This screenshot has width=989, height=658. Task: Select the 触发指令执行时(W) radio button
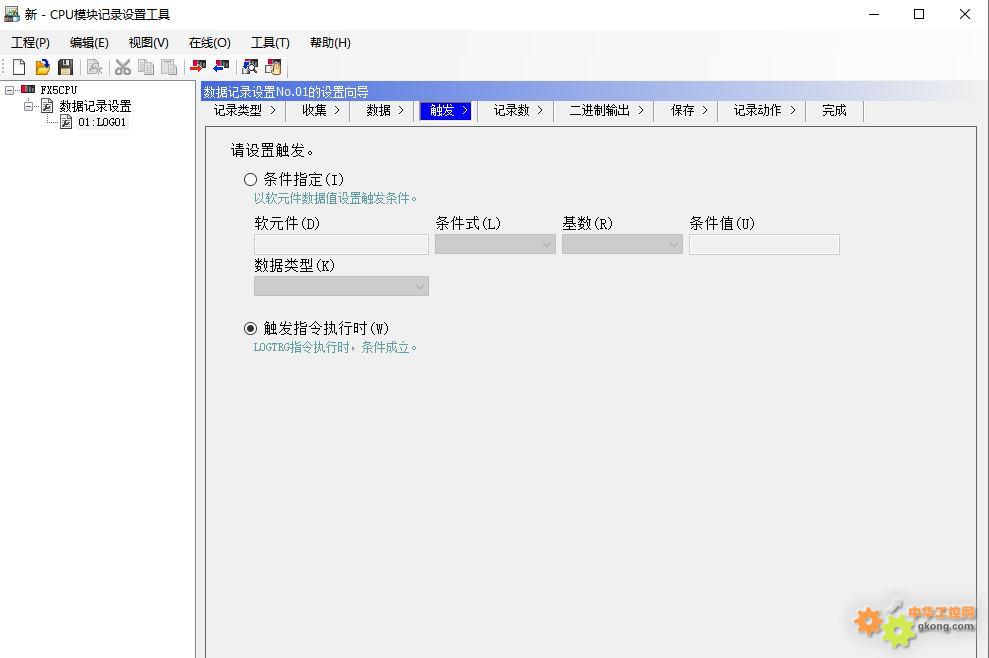point(250,329)
